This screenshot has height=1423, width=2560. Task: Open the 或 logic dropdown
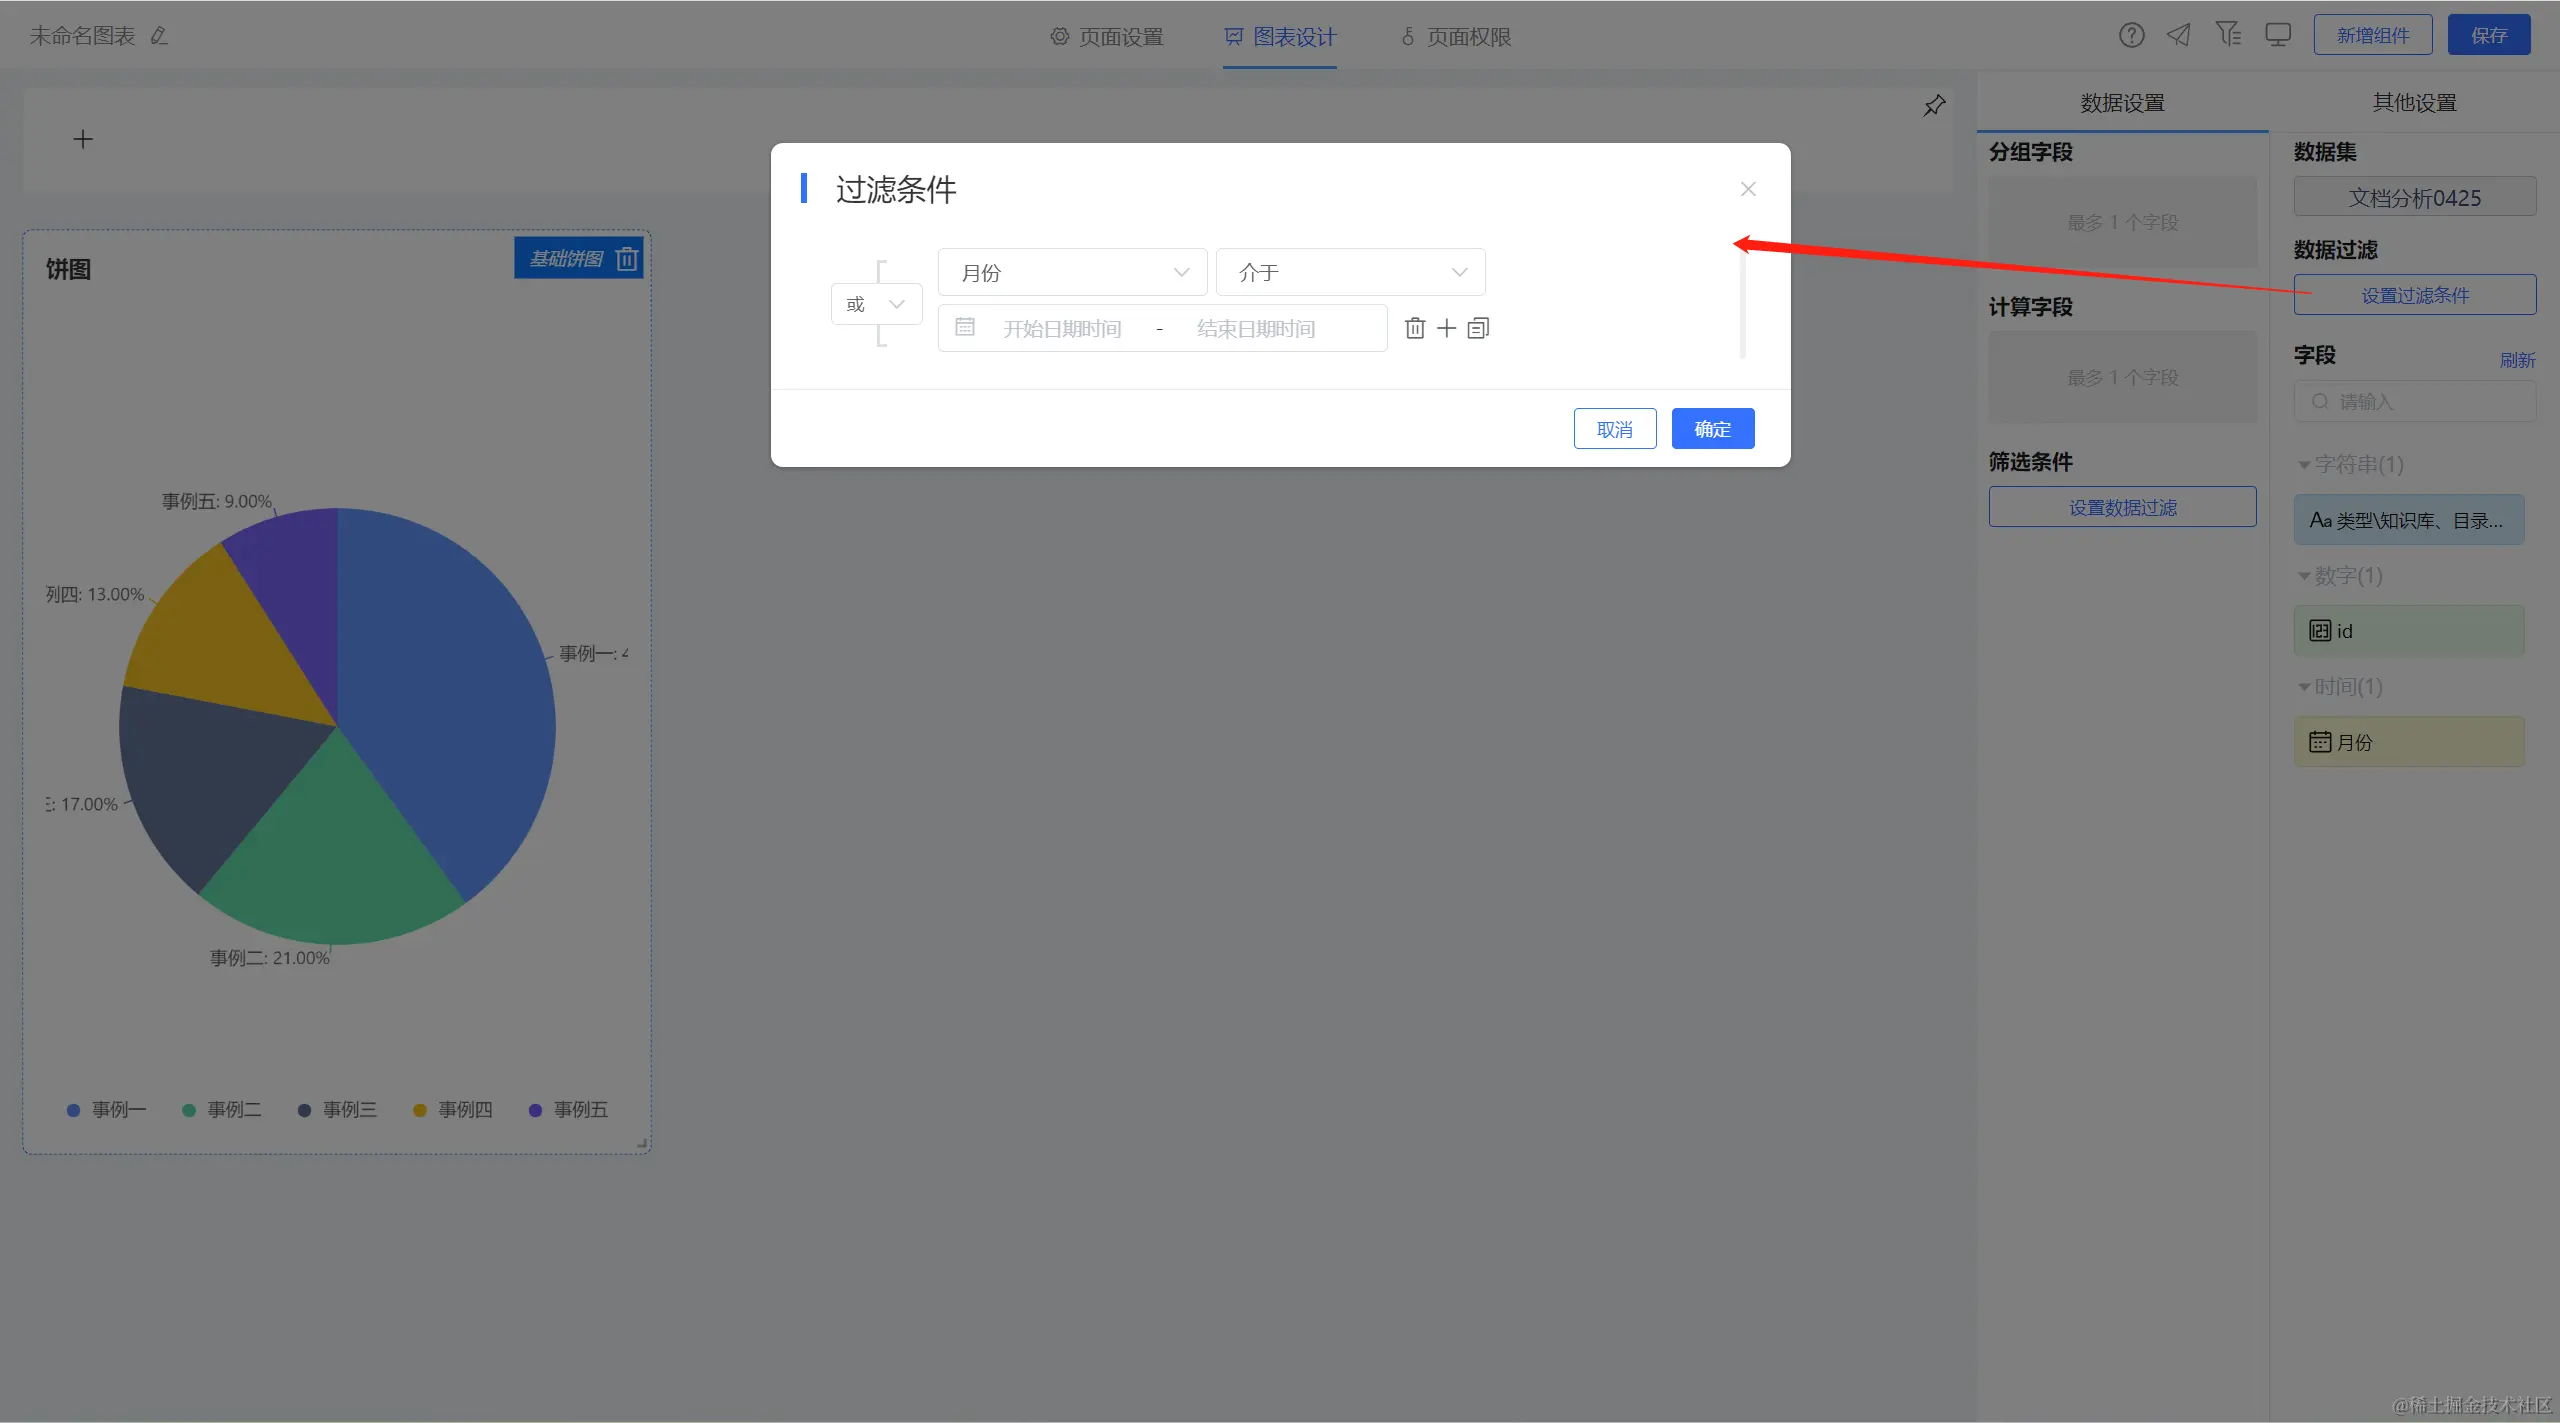point(876,304)
